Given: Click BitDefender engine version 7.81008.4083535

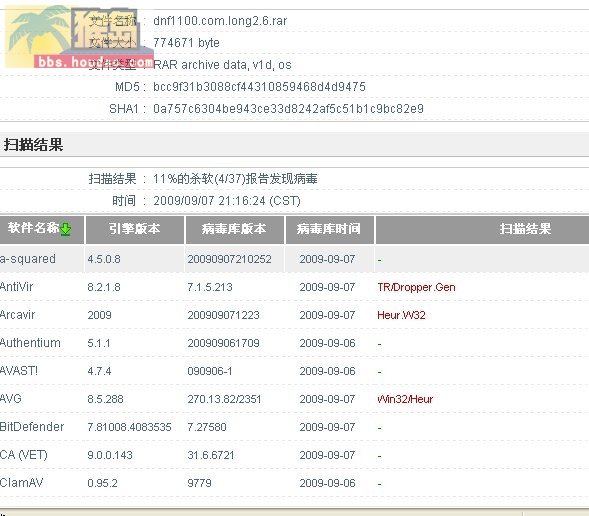Looking at the screenshot, I should [129, 427].
